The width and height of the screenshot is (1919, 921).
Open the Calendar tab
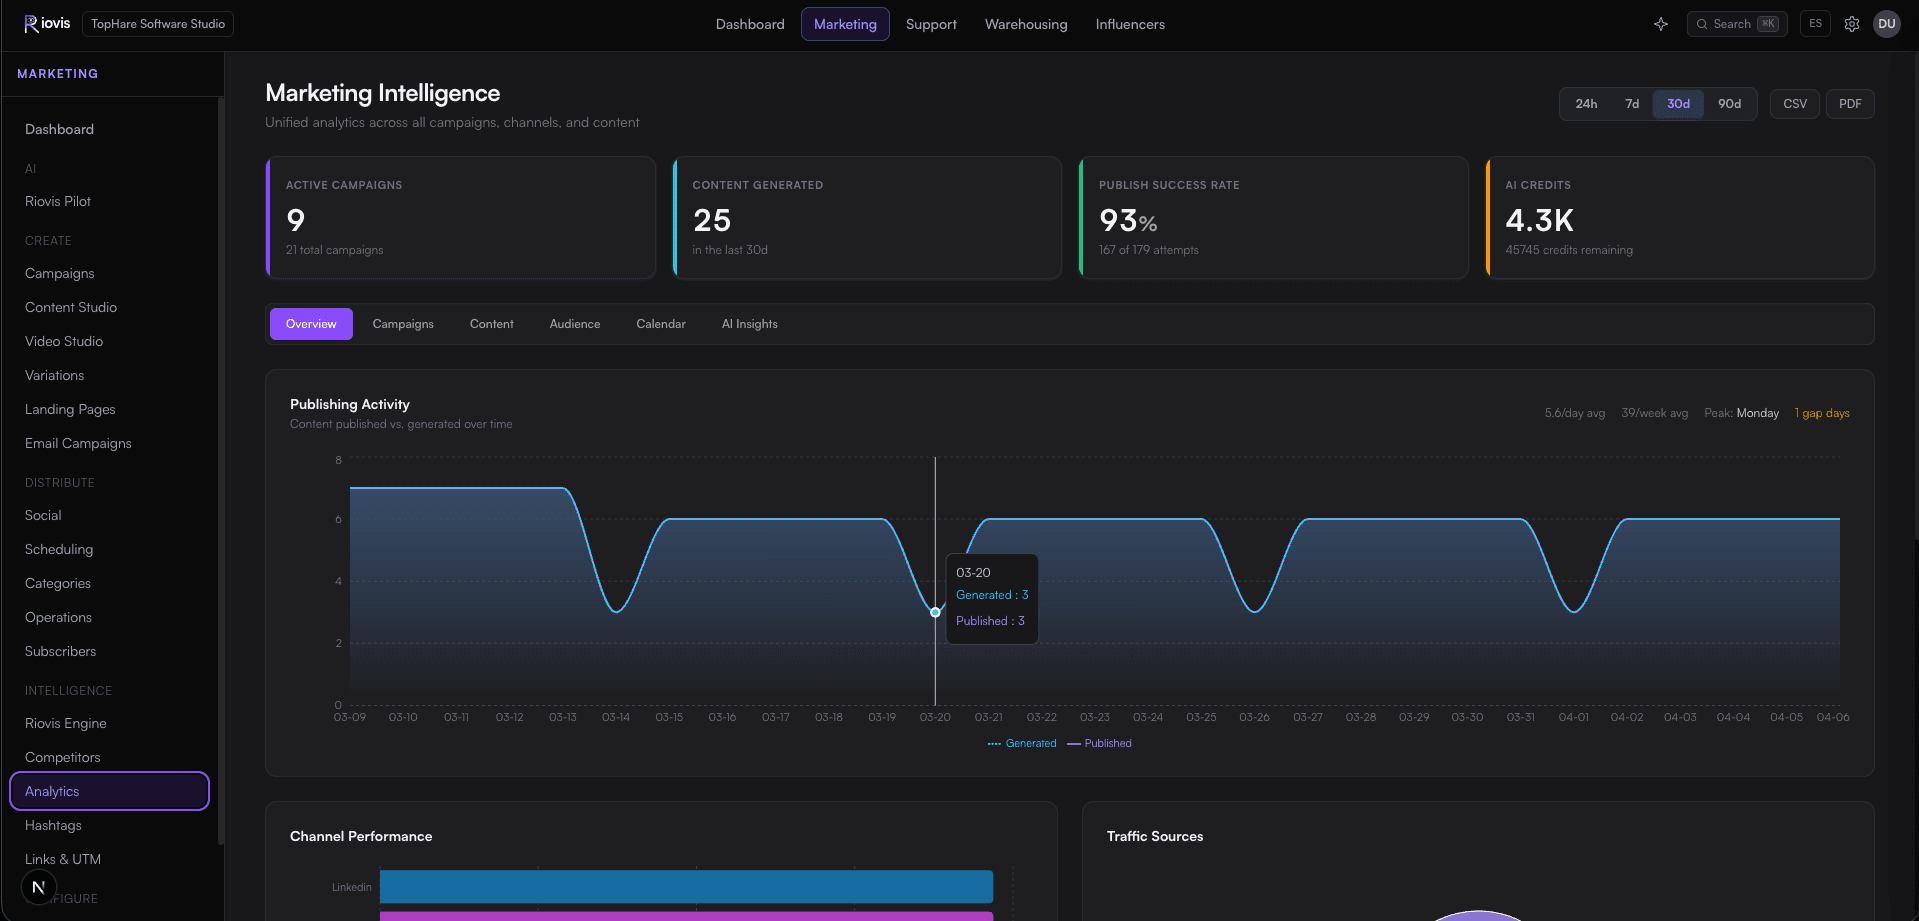[661, 324]
